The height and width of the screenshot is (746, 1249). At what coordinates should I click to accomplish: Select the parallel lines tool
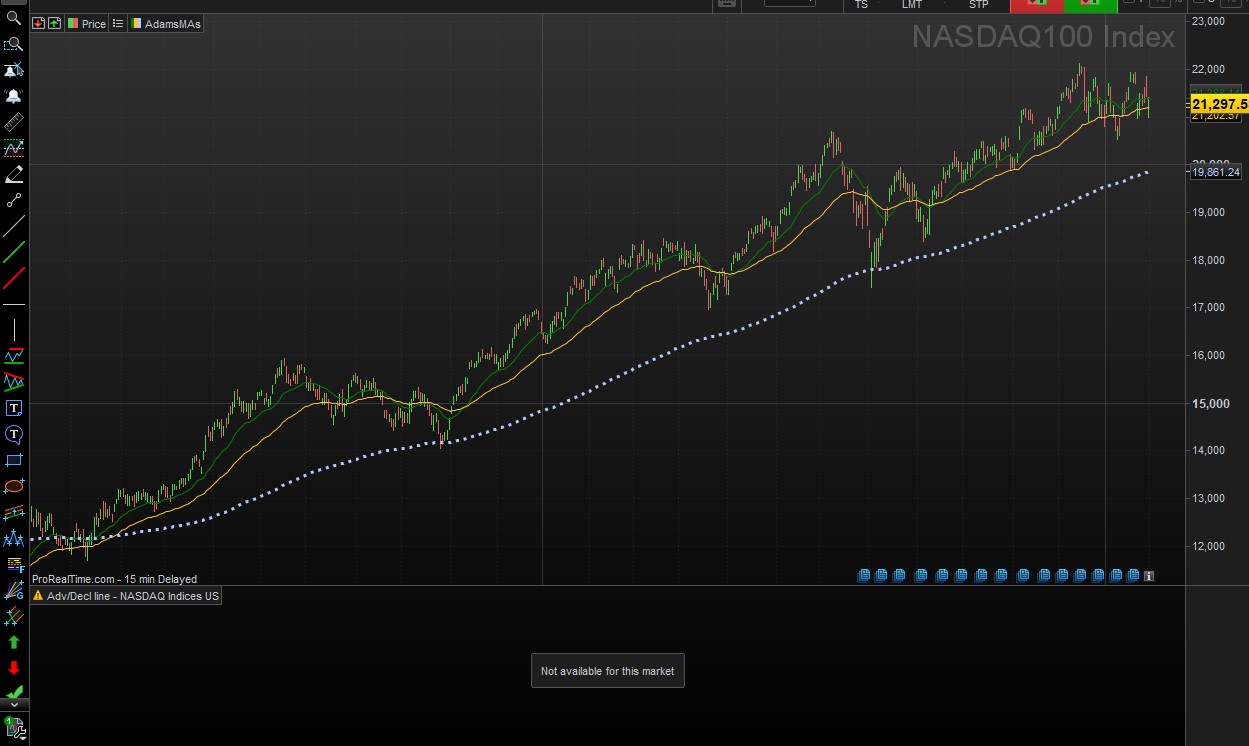tap(14, 616)
